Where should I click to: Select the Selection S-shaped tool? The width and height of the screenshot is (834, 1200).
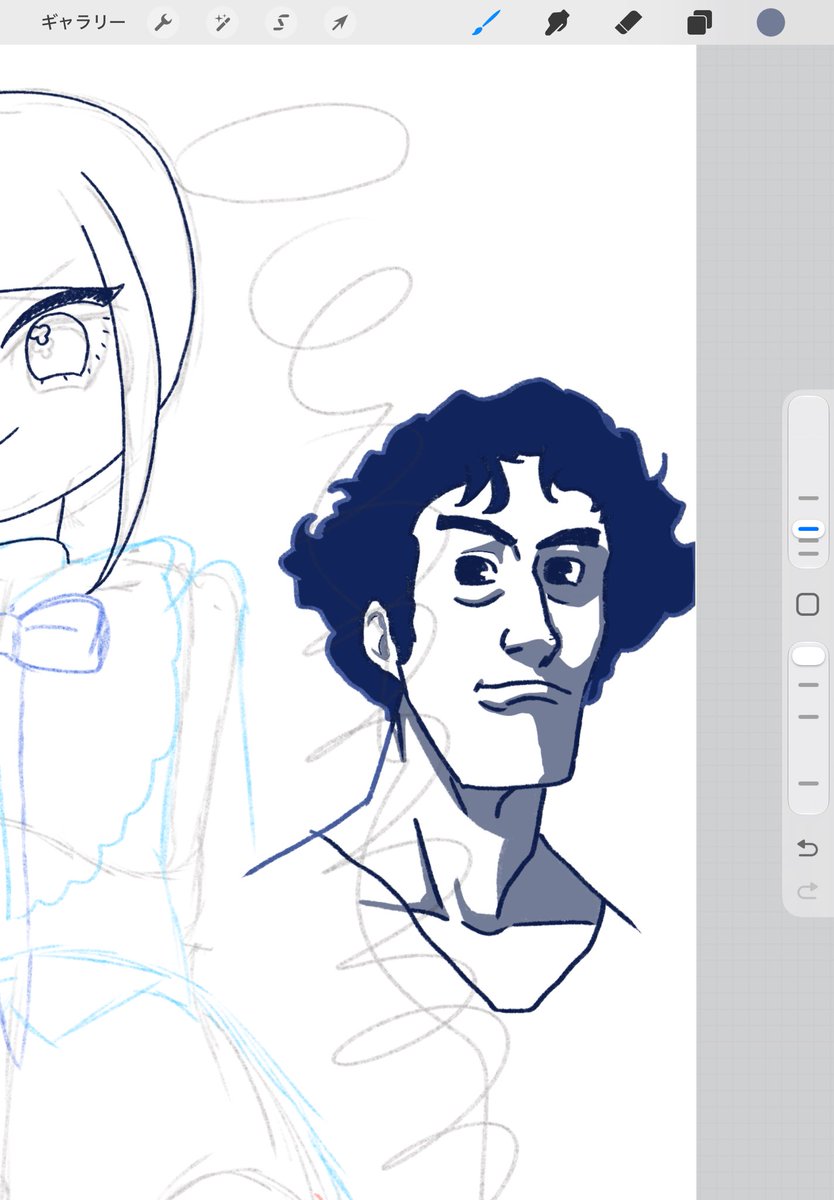coord(281,22)
